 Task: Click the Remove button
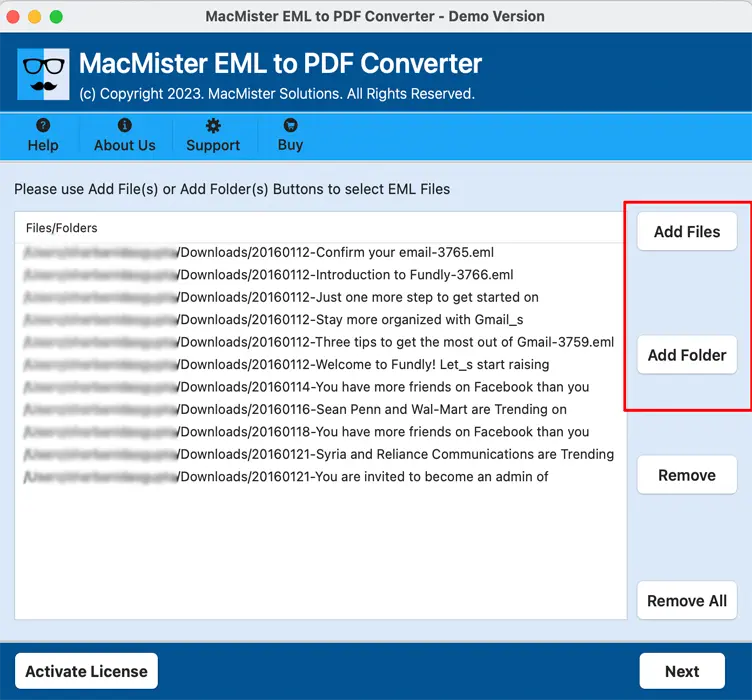tap(686, 476)
